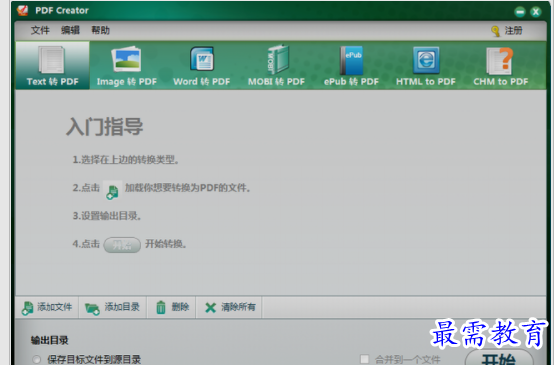Enable the 合并到一个文件 checkbox
Image resolution: width=554 pixels, height=365 pixels.
point(364,359)
